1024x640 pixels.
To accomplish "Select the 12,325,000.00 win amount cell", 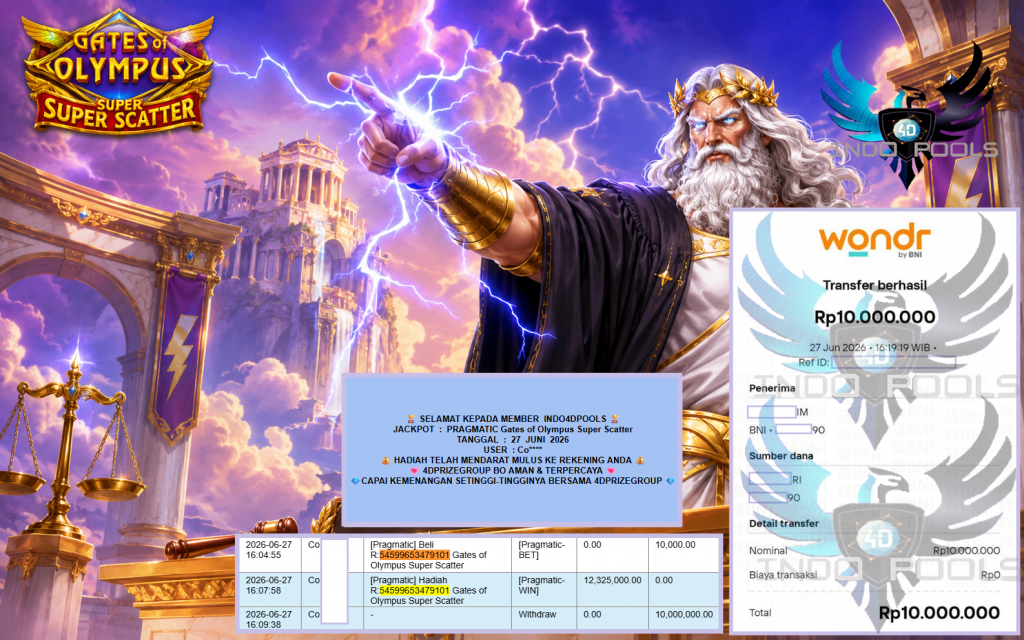I will coord(613,590).
